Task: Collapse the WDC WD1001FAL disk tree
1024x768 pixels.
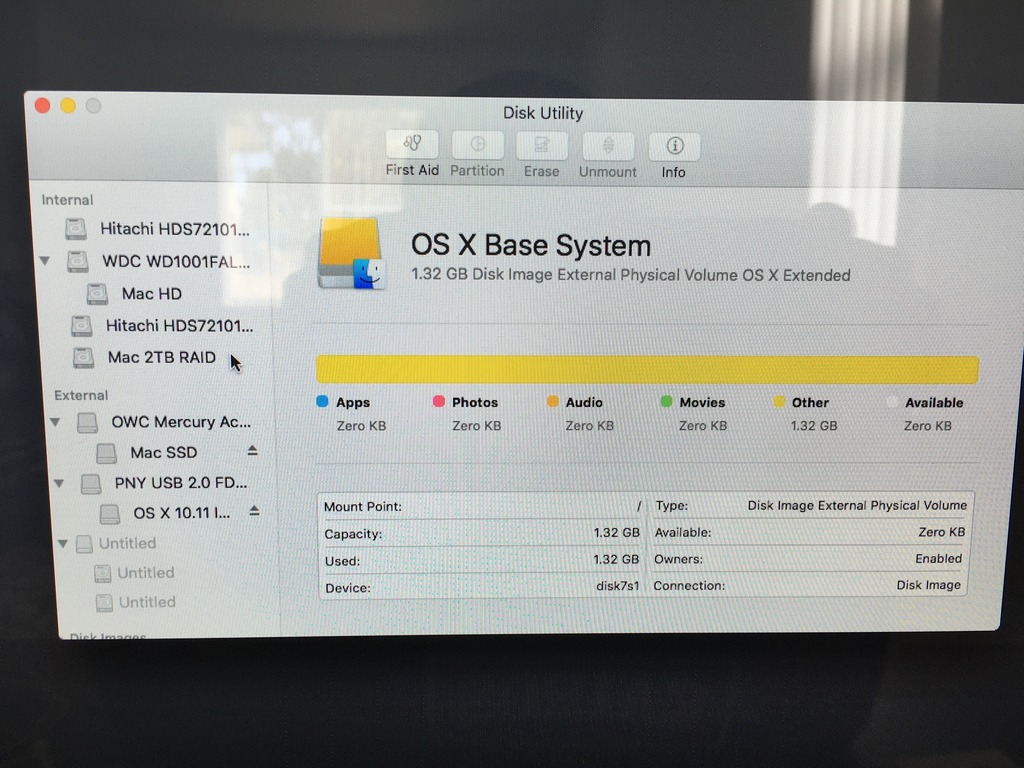Action: pyautogui.click(x=44, y=261)
